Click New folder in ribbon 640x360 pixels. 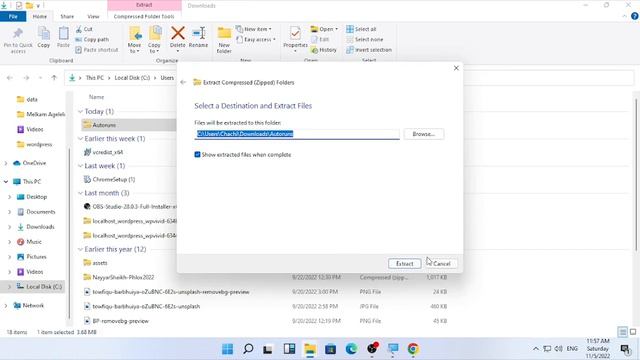224,40
